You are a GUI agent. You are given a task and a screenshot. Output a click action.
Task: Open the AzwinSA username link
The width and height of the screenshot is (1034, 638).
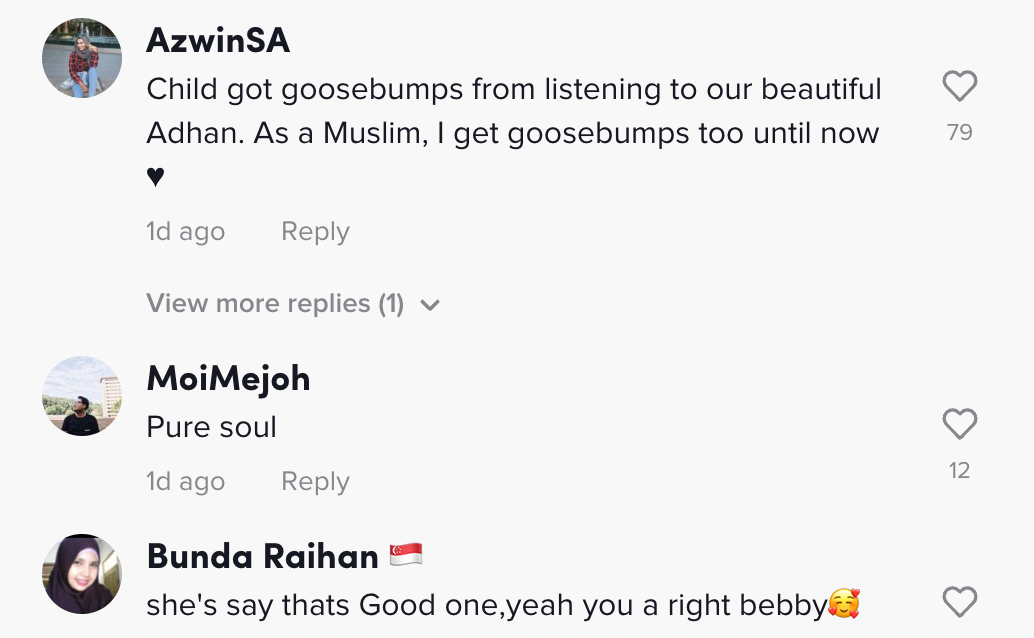[218, 40]
